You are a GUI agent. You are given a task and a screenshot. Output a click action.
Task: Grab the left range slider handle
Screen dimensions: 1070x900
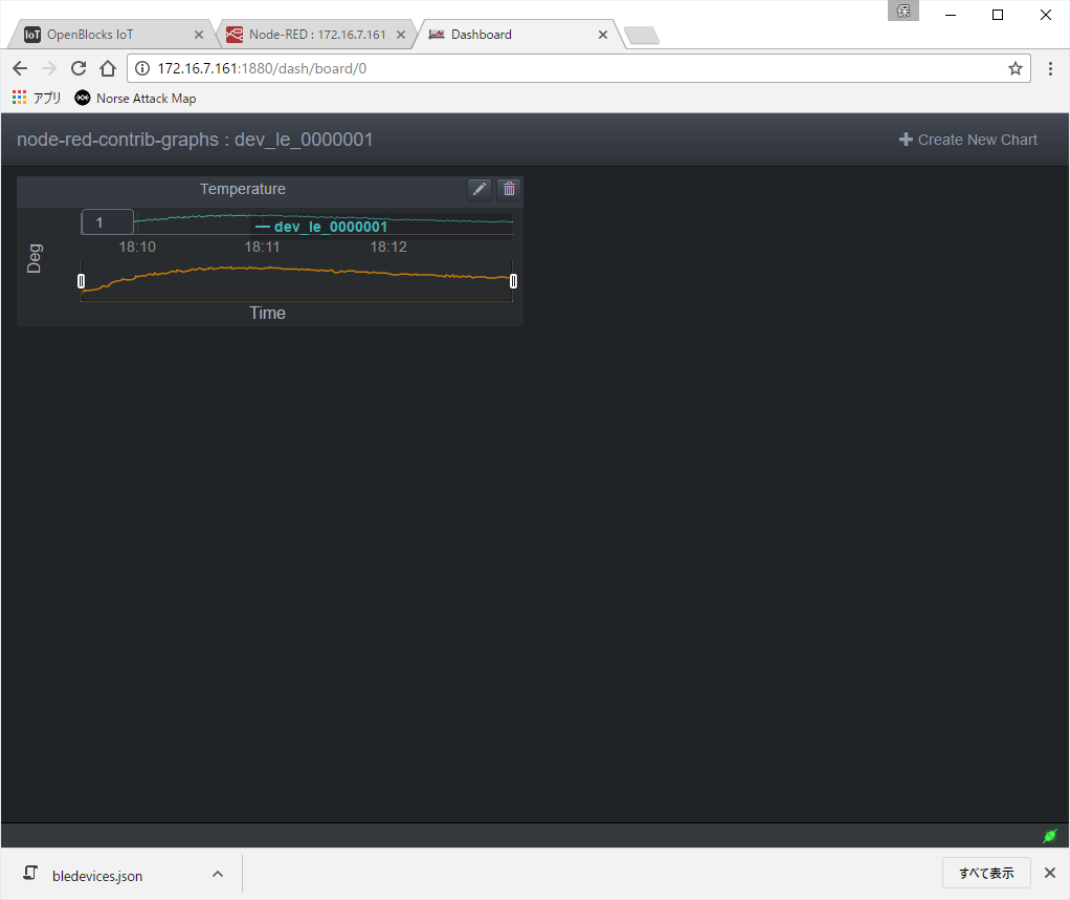[81, 281]
